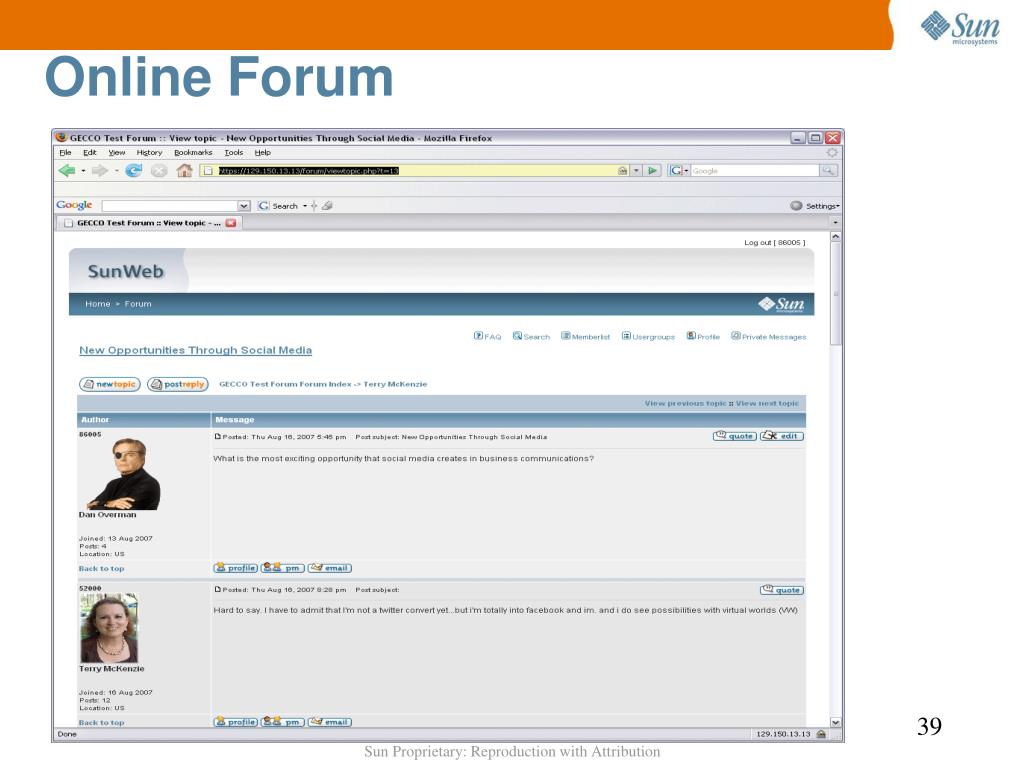This screenshot has width=1024, height=768.
Task: Close the GECCO Test Forum tab
Action: 231,223
